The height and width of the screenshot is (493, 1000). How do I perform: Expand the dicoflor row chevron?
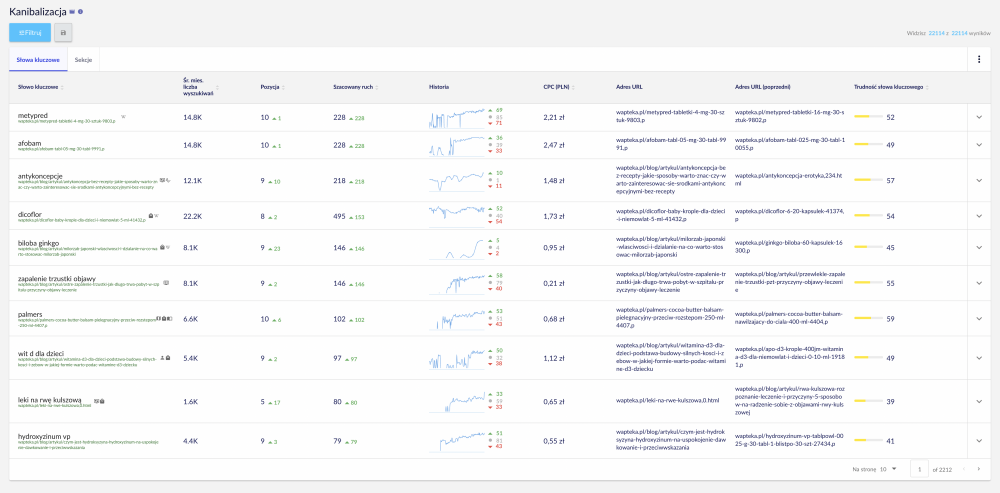click(x=978, y=215)
